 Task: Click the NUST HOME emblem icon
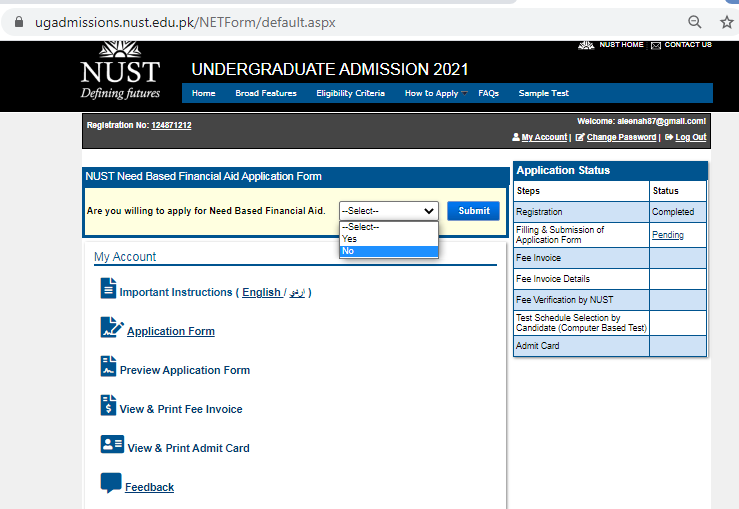586,45
